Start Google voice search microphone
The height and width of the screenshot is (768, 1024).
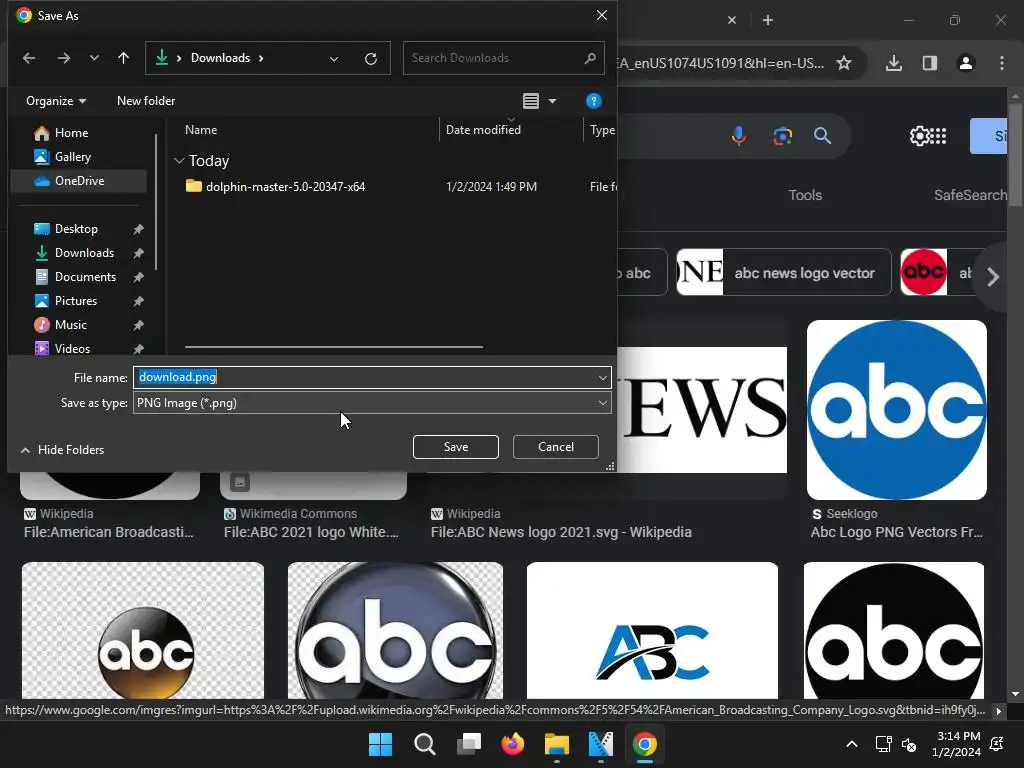point(739,136)
